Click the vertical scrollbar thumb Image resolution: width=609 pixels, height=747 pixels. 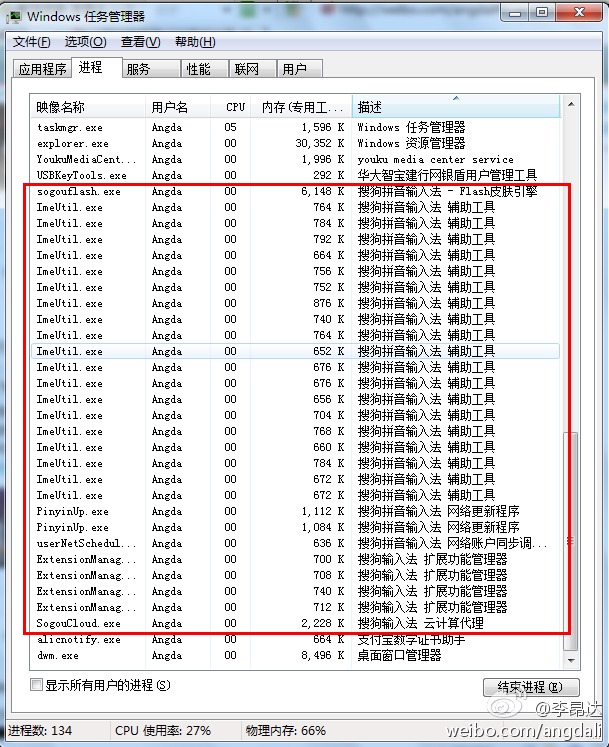click(570, 541)
